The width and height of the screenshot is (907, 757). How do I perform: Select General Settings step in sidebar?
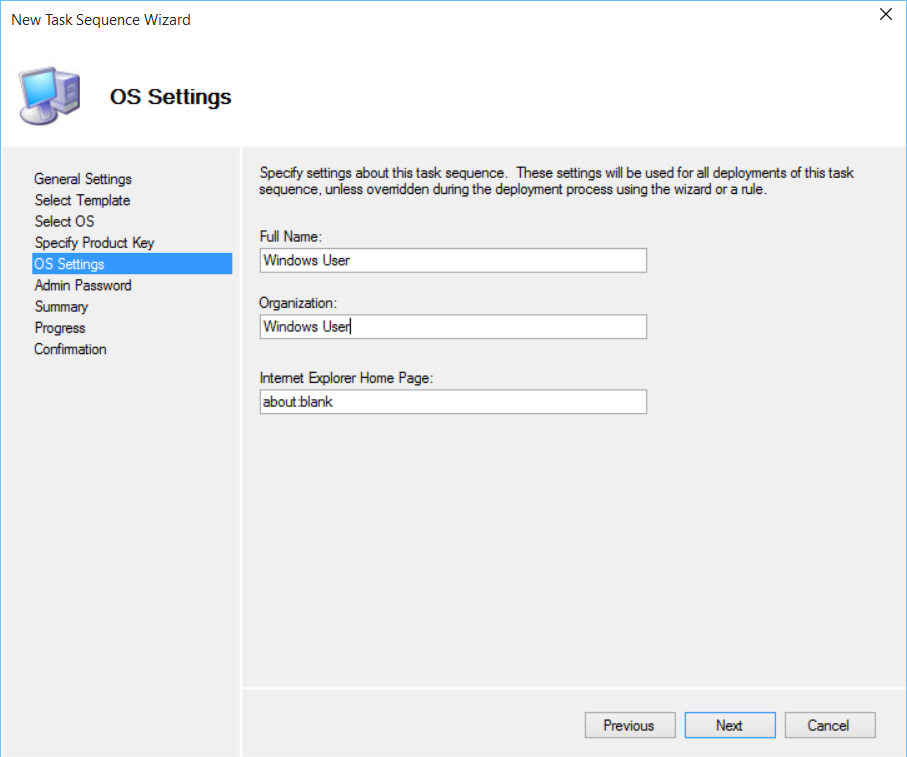[x=83, y=179]
